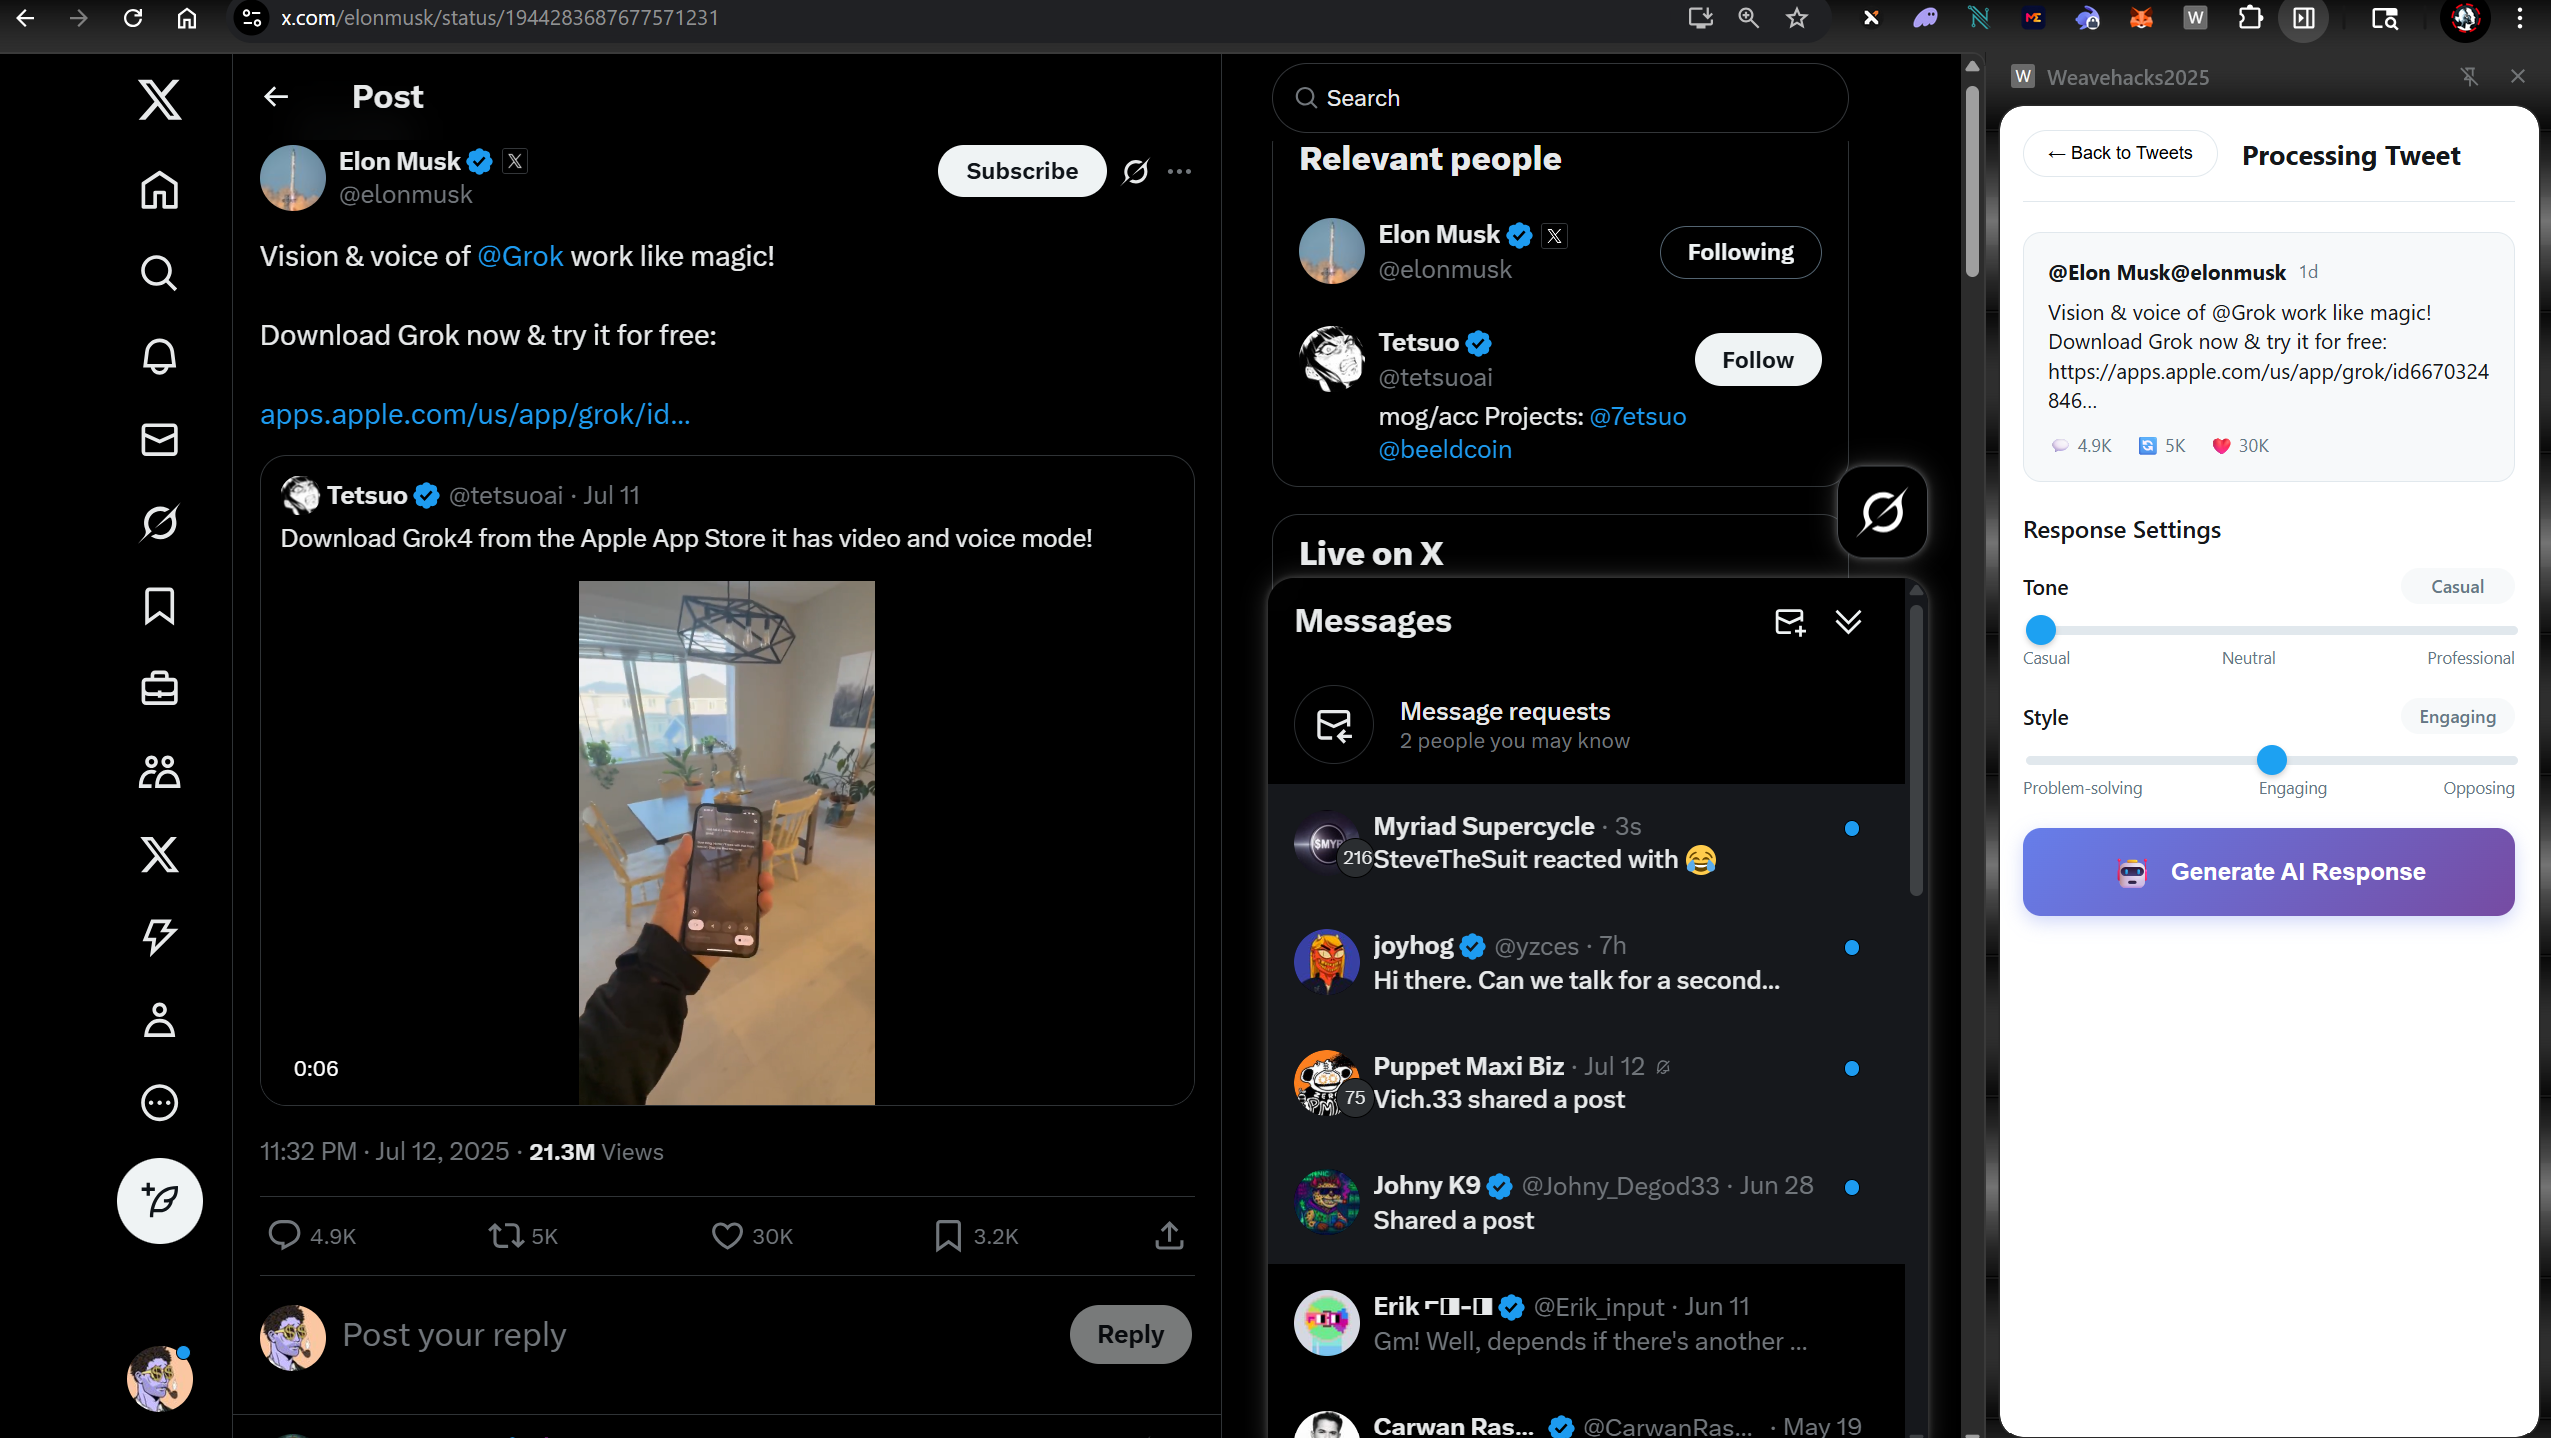
Task: Open Communities icon in sidebar
Action: tap(159, 772)
